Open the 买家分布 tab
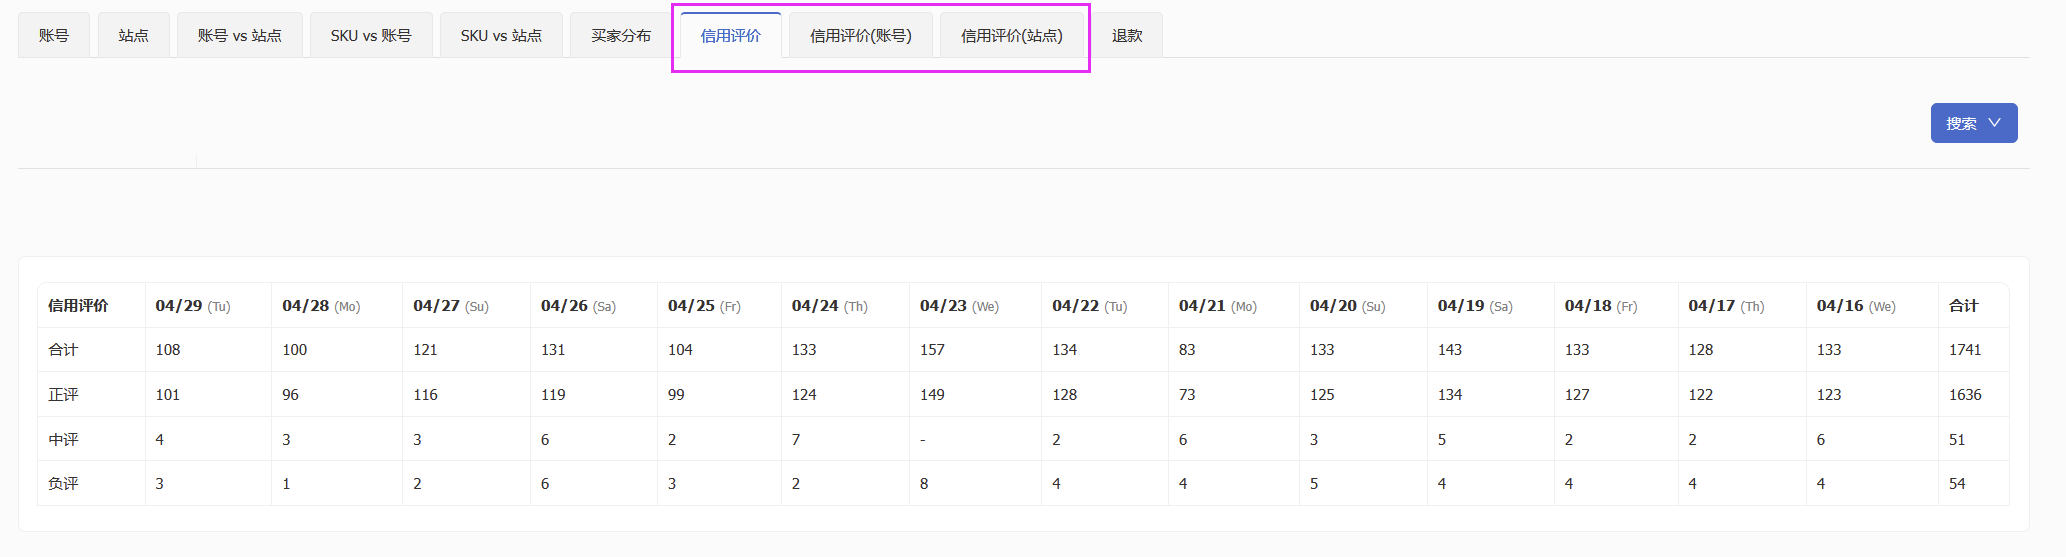Viewport: 2066px width, 557px height. pyautogui.click(x=621, y=35)
